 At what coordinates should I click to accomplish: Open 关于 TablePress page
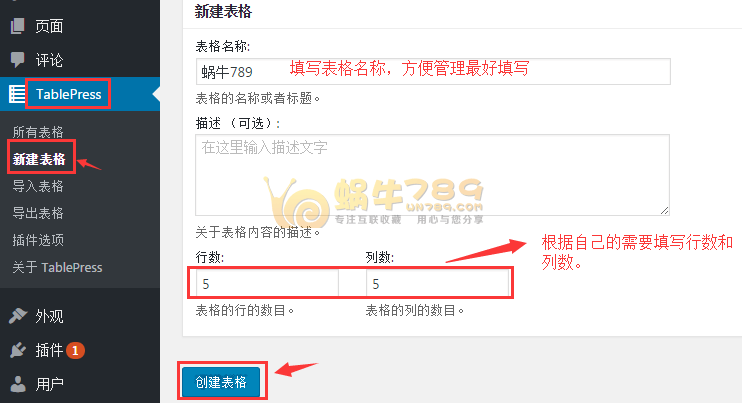(x=57, y=267)
